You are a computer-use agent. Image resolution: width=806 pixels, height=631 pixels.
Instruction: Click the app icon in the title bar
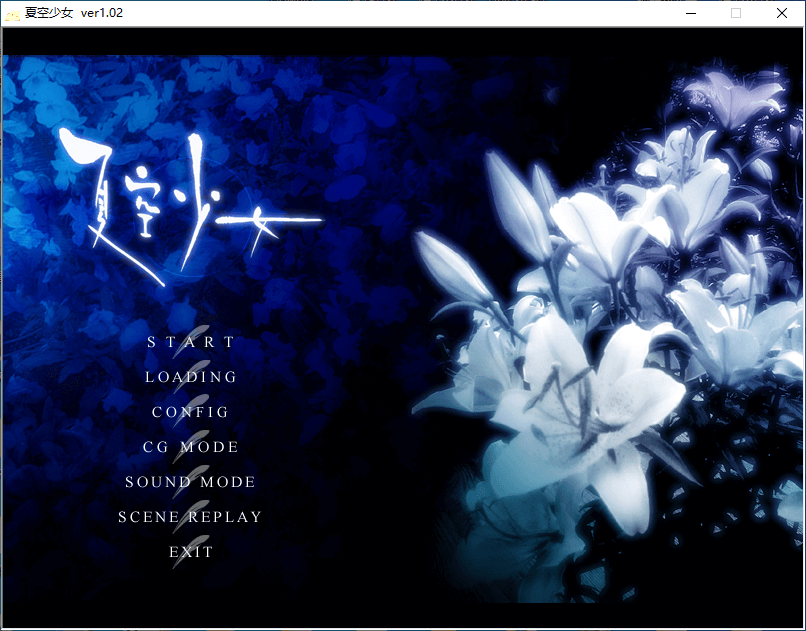(12, 14)
